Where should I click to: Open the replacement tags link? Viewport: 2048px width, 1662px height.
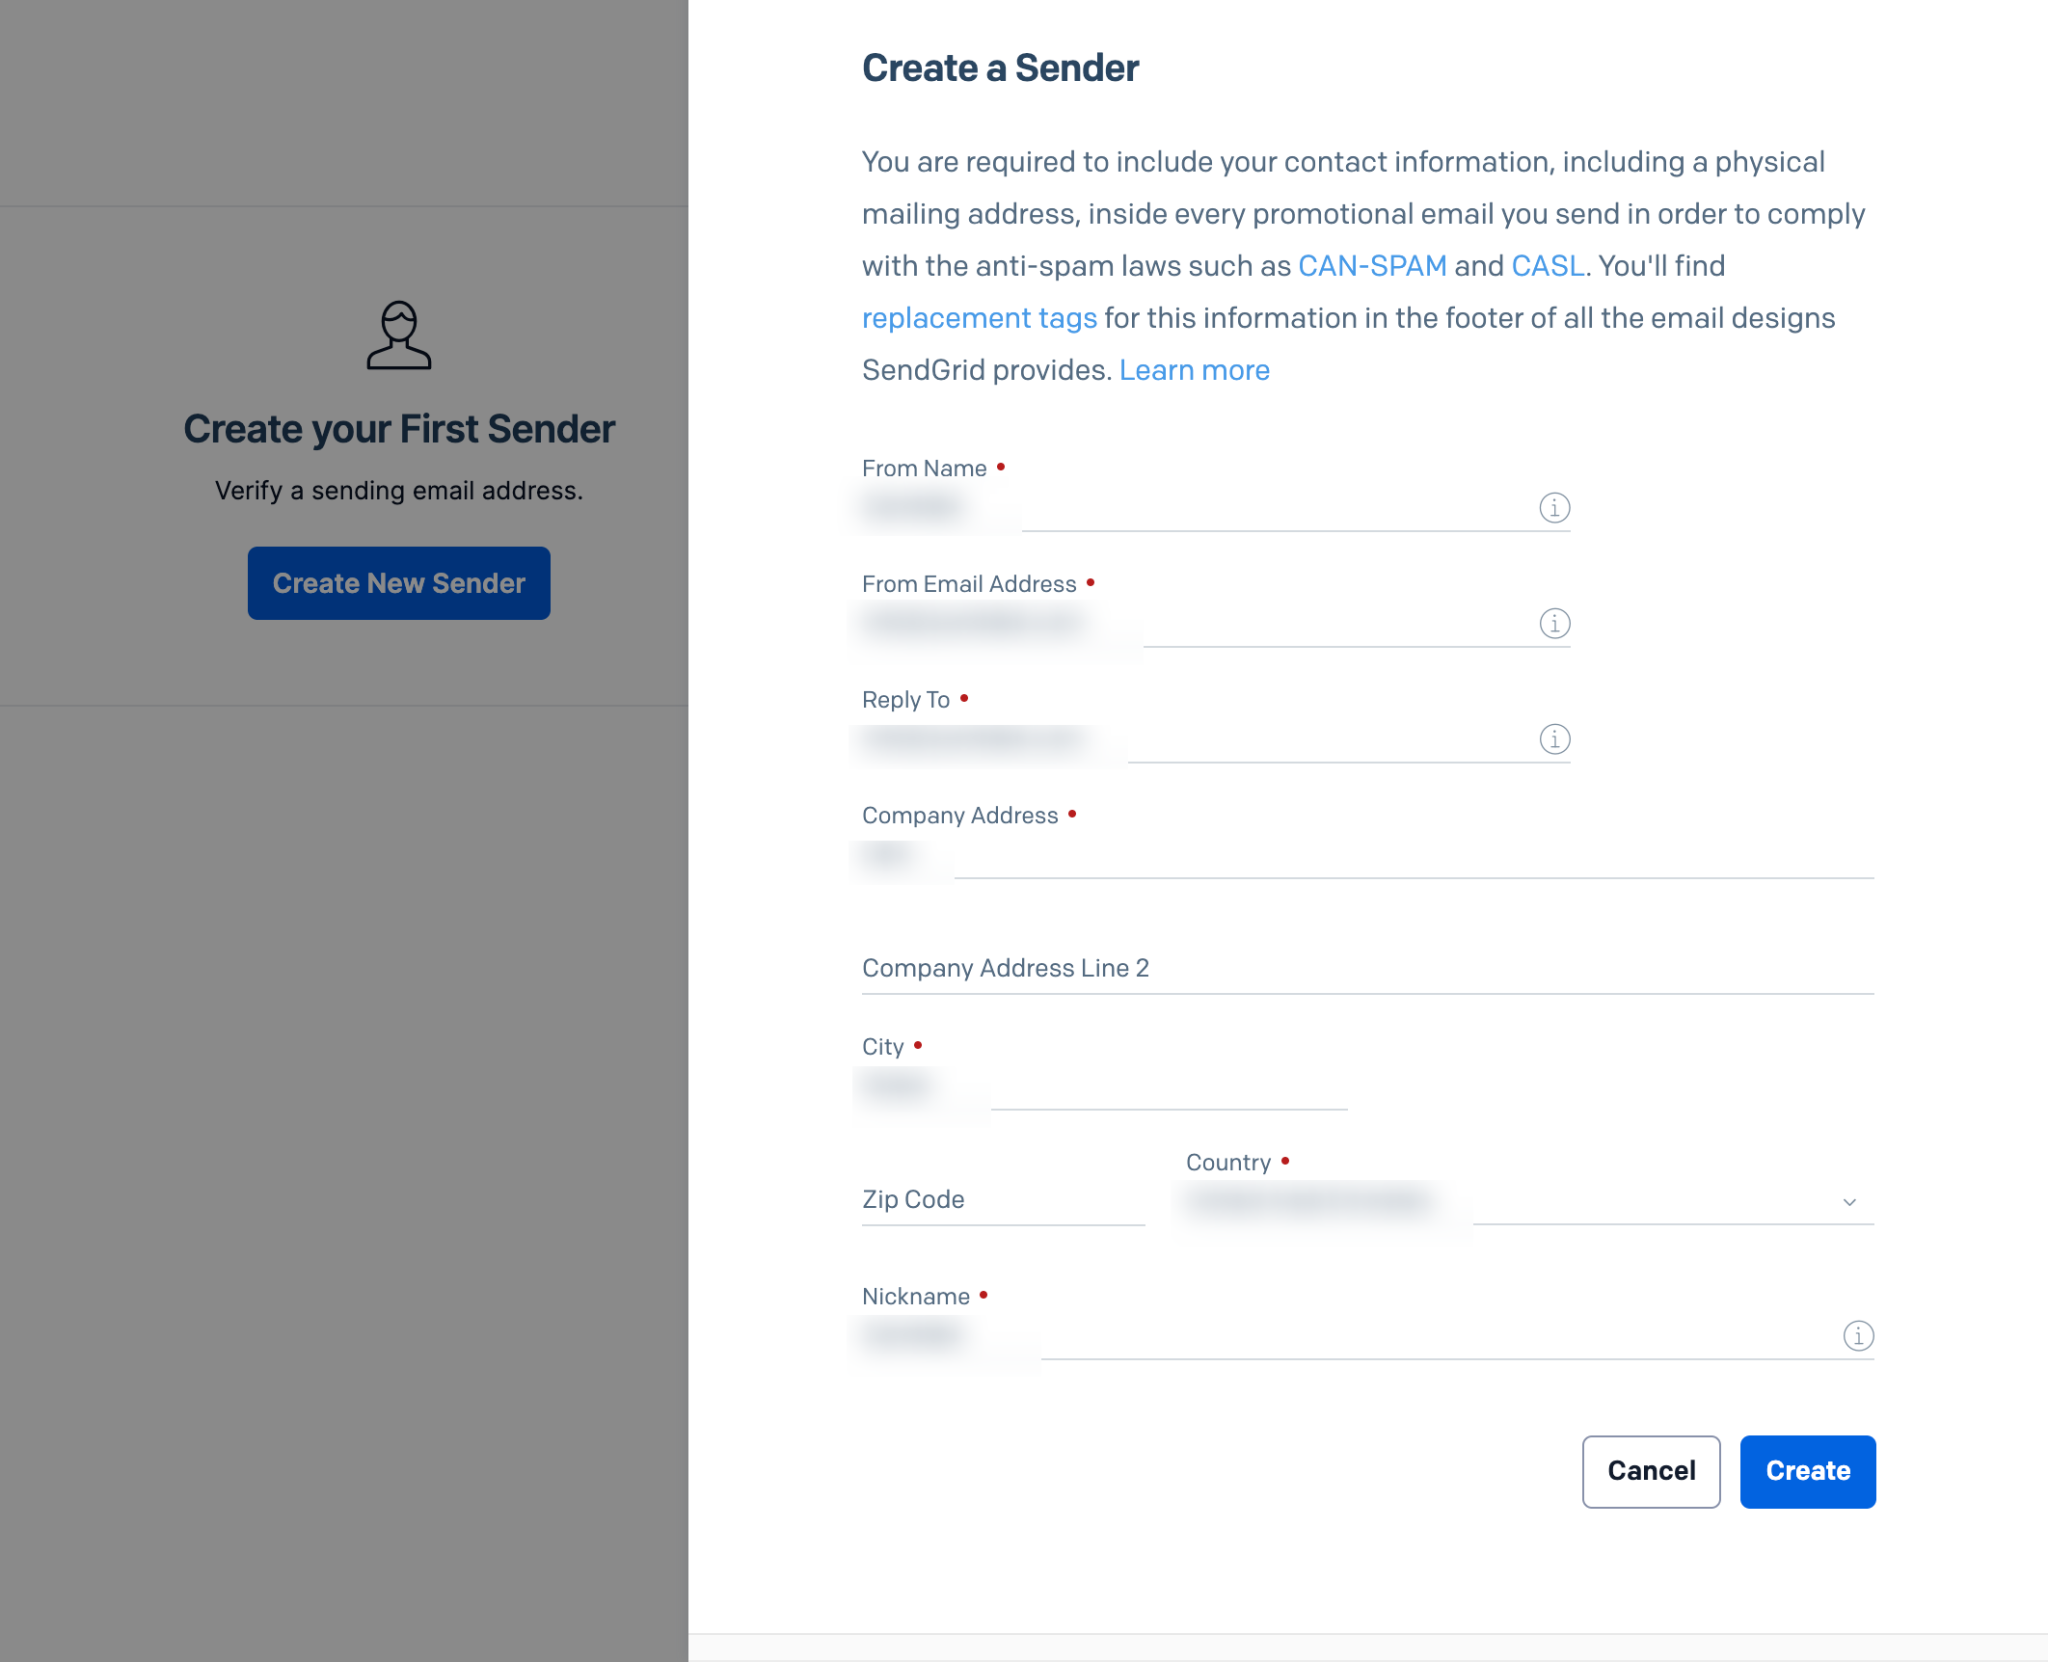(x=979, y=317)
